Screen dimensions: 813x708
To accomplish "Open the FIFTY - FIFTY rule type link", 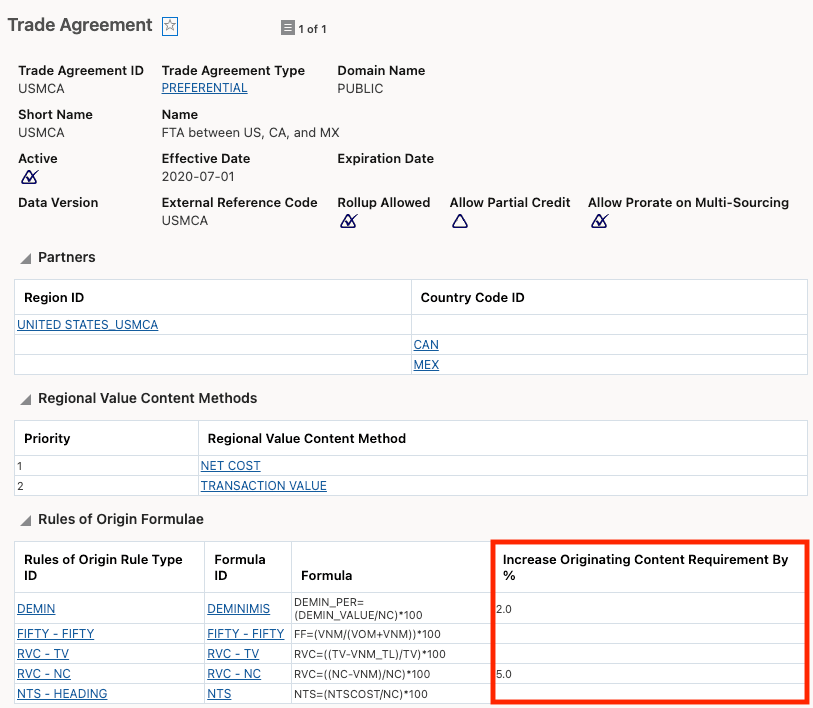I will pyautogui.click(x=56, y=633).
